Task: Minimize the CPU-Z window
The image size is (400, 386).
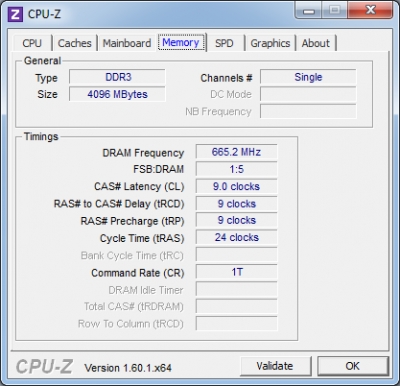Action: pyautogui.click(x=309, y=11)
